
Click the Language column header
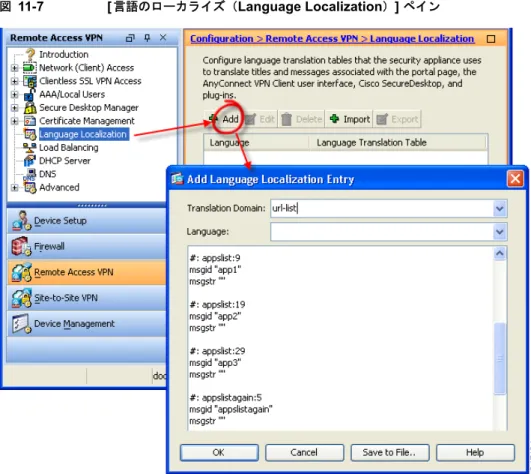click(256, 143)
